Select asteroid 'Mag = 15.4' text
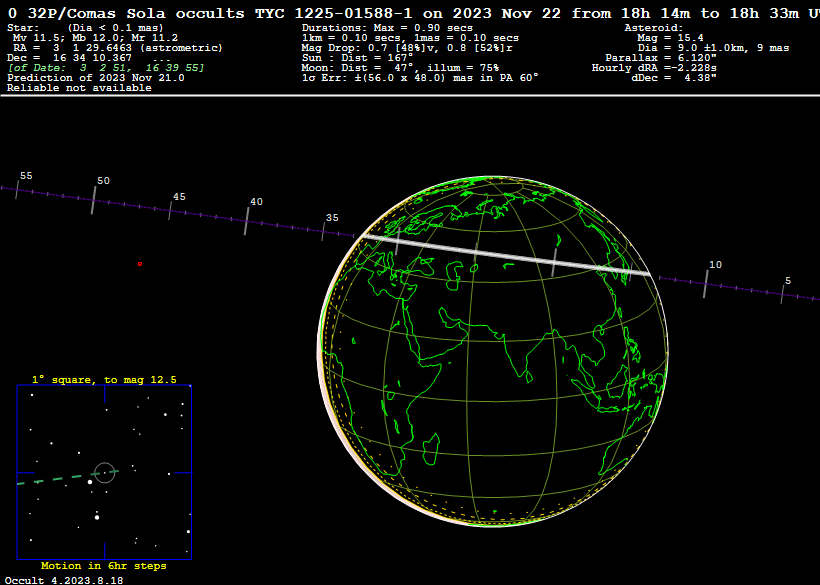This screenshot has width=820, height=585. (x=670, y=38)
